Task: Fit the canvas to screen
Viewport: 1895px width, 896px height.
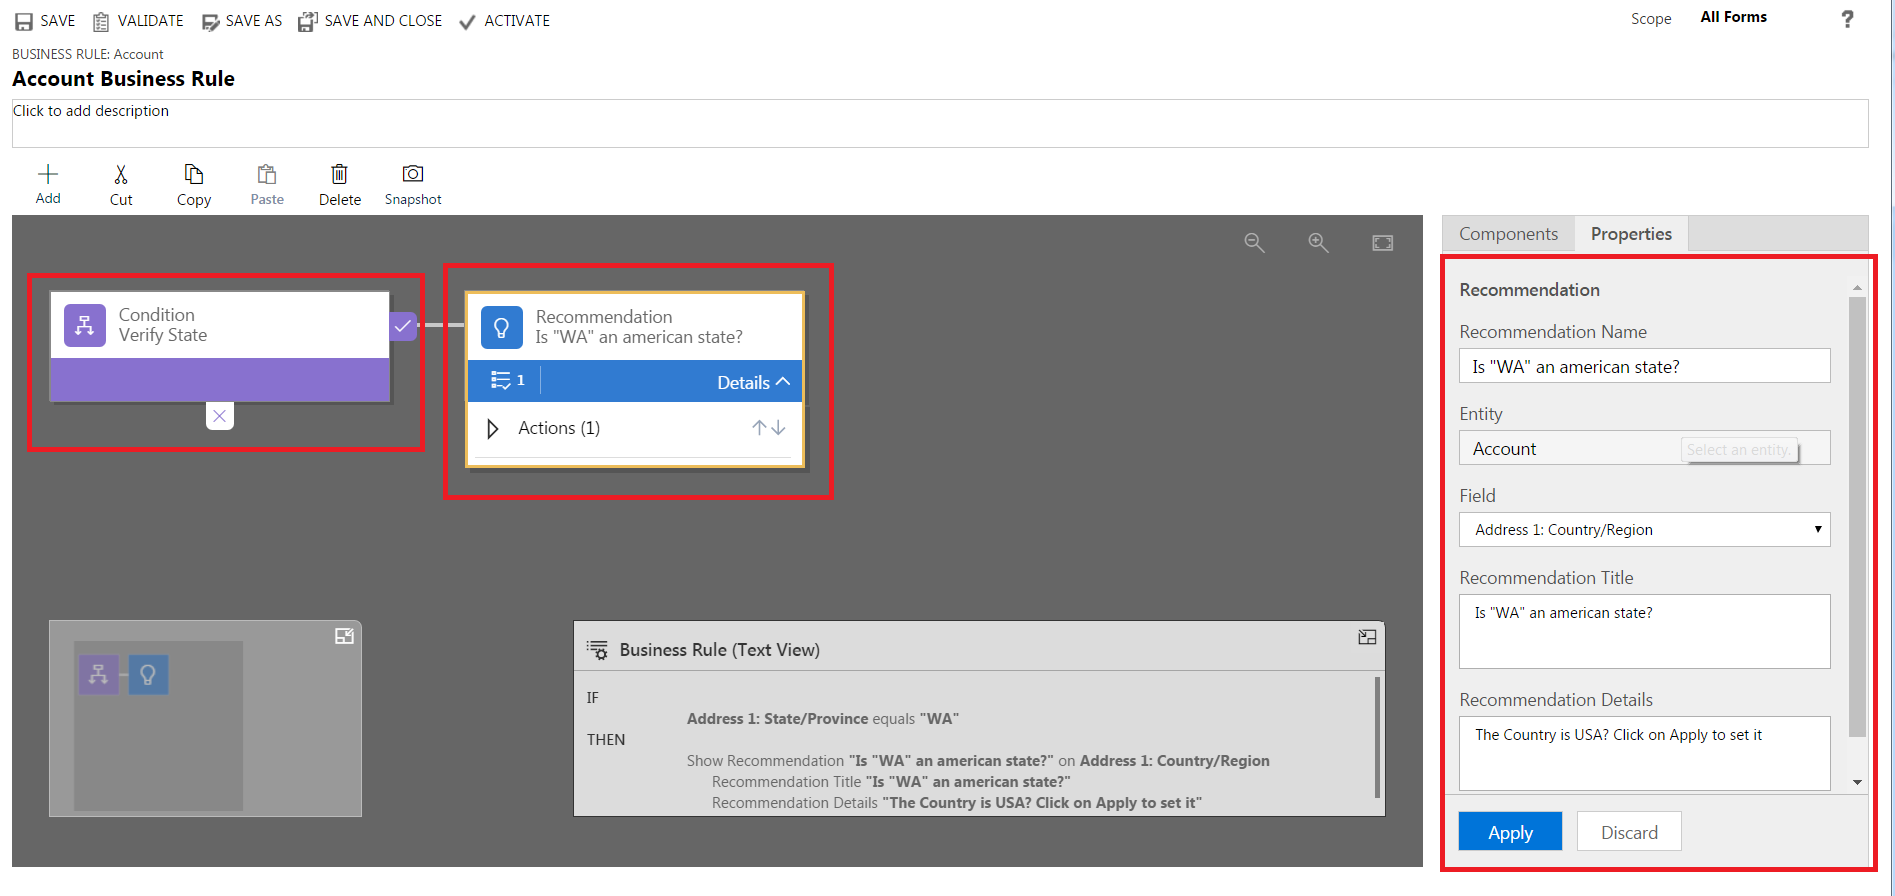Action: 1382,243
